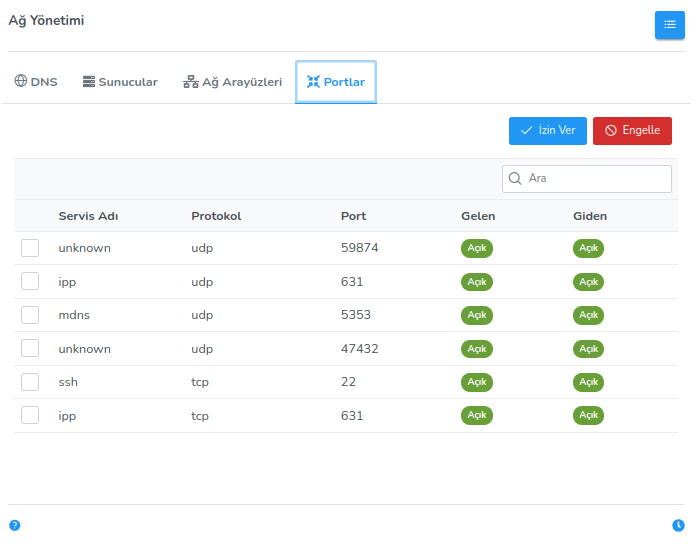This screenshot has height=551, width=696.
Task: Click the magnifier icon in search box
Action: [516, 179]
